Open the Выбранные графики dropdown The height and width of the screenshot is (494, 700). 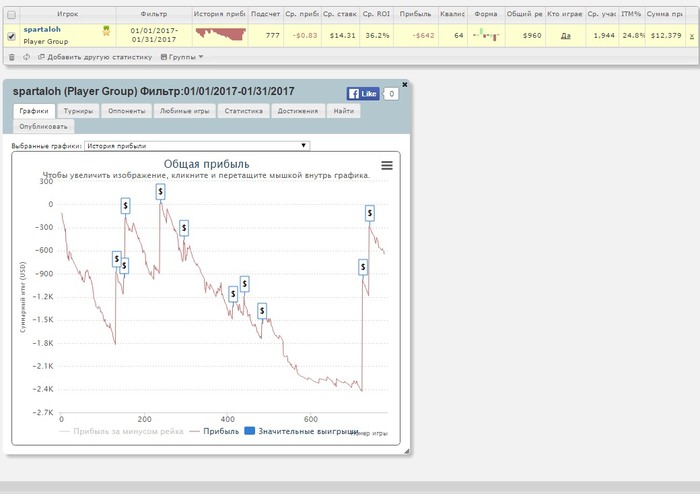tap(197, 145)
